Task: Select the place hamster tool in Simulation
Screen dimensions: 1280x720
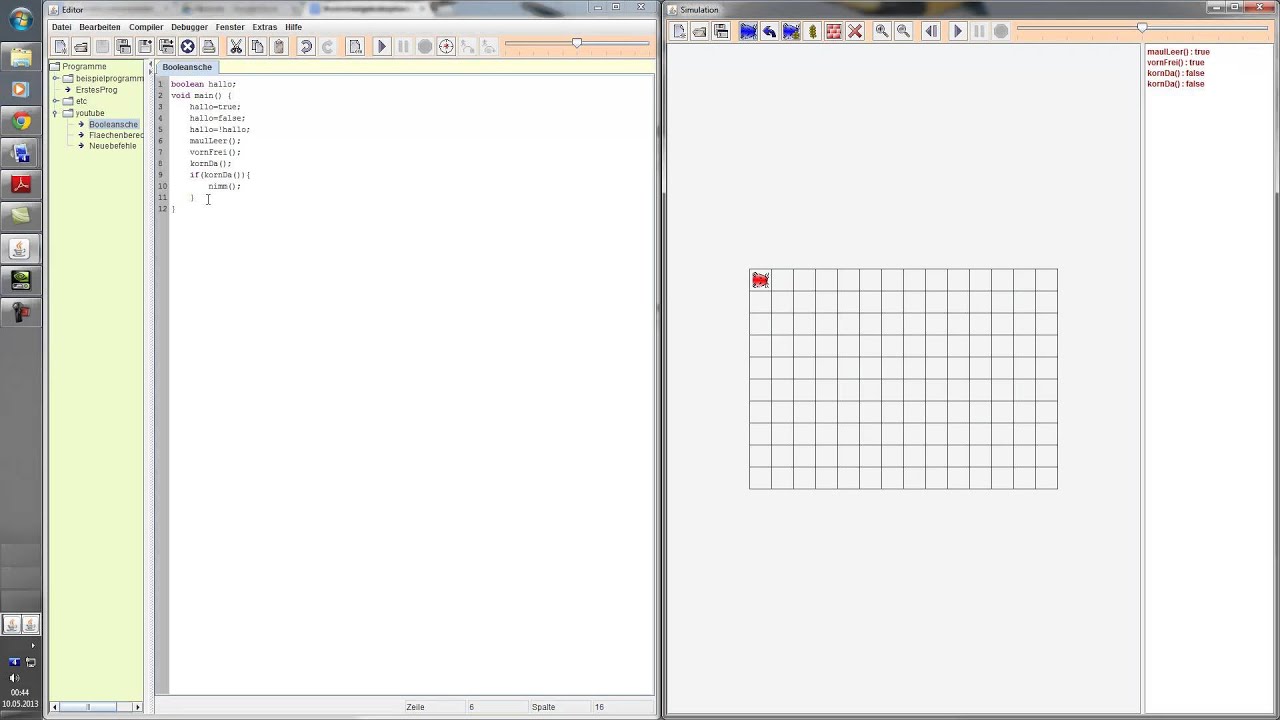Action: 748,31
